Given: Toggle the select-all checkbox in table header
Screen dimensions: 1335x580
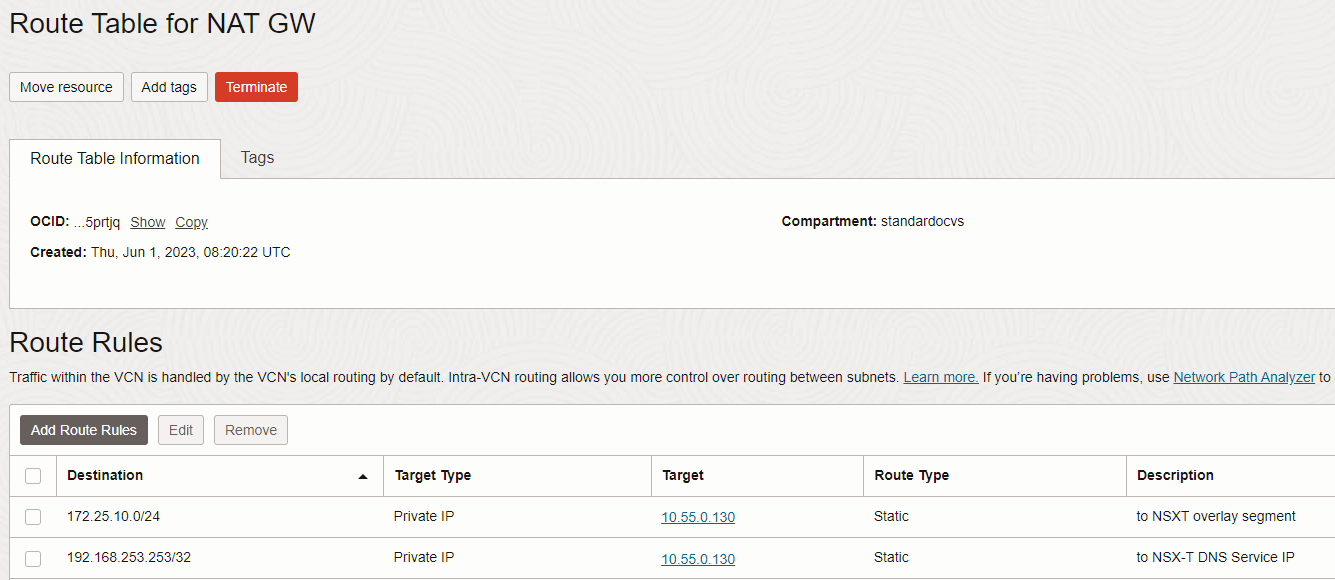Looking at the screenshot, I should (x=33, y=475).
